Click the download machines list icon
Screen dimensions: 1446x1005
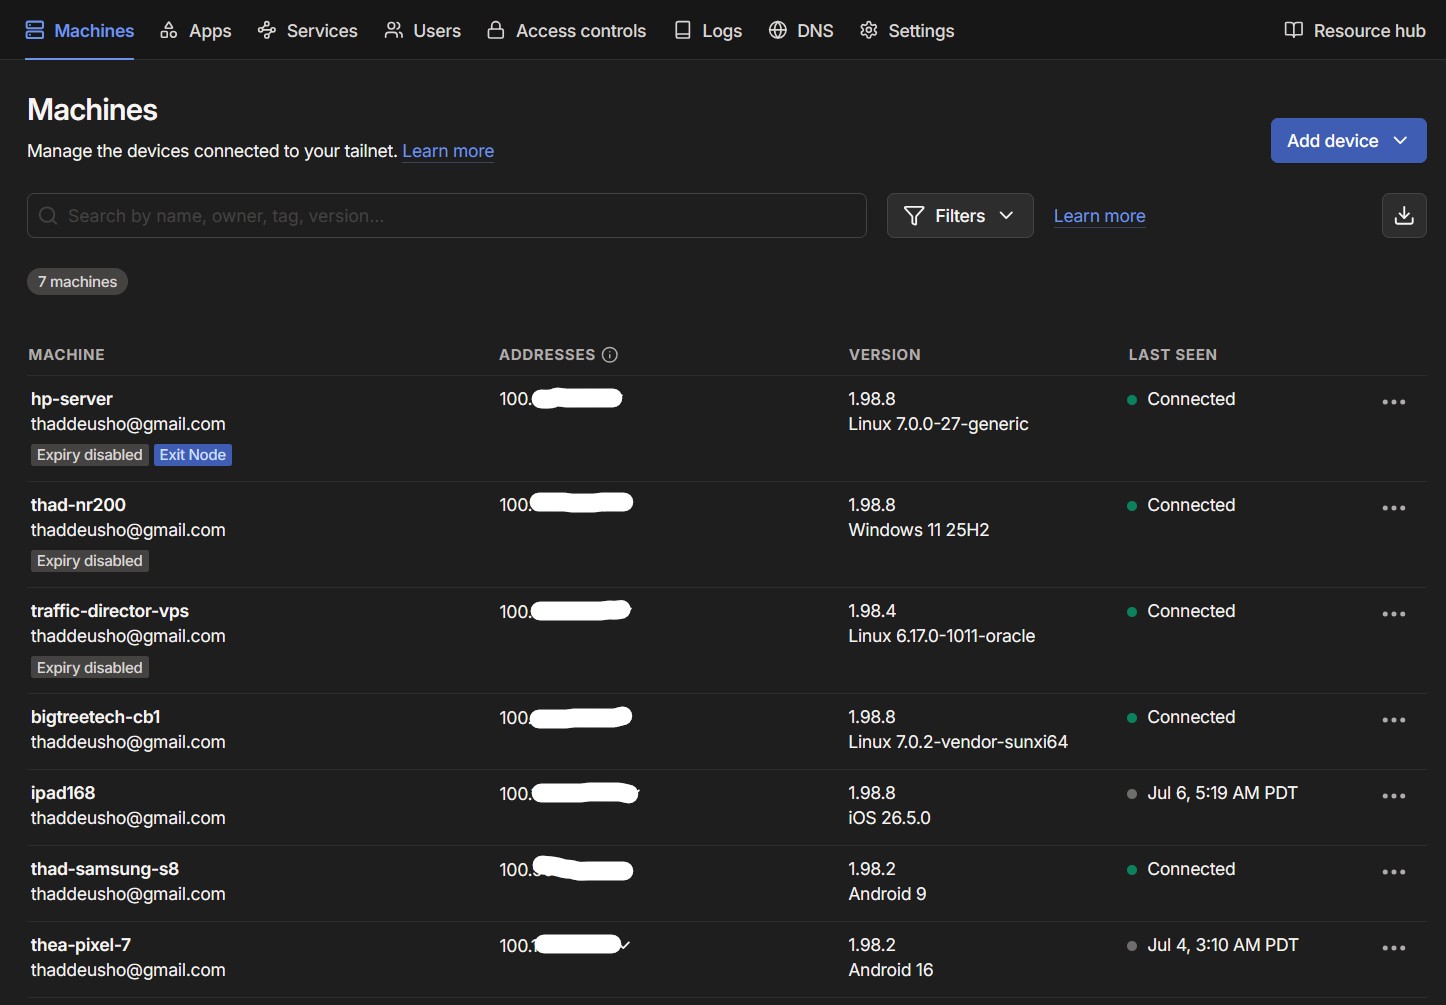click(1404, 216)
